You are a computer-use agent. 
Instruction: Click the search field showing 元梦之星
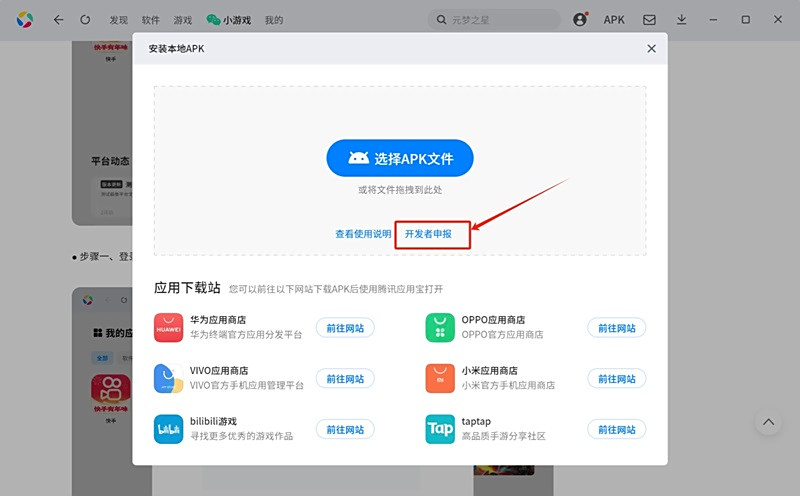click(494, 20)
